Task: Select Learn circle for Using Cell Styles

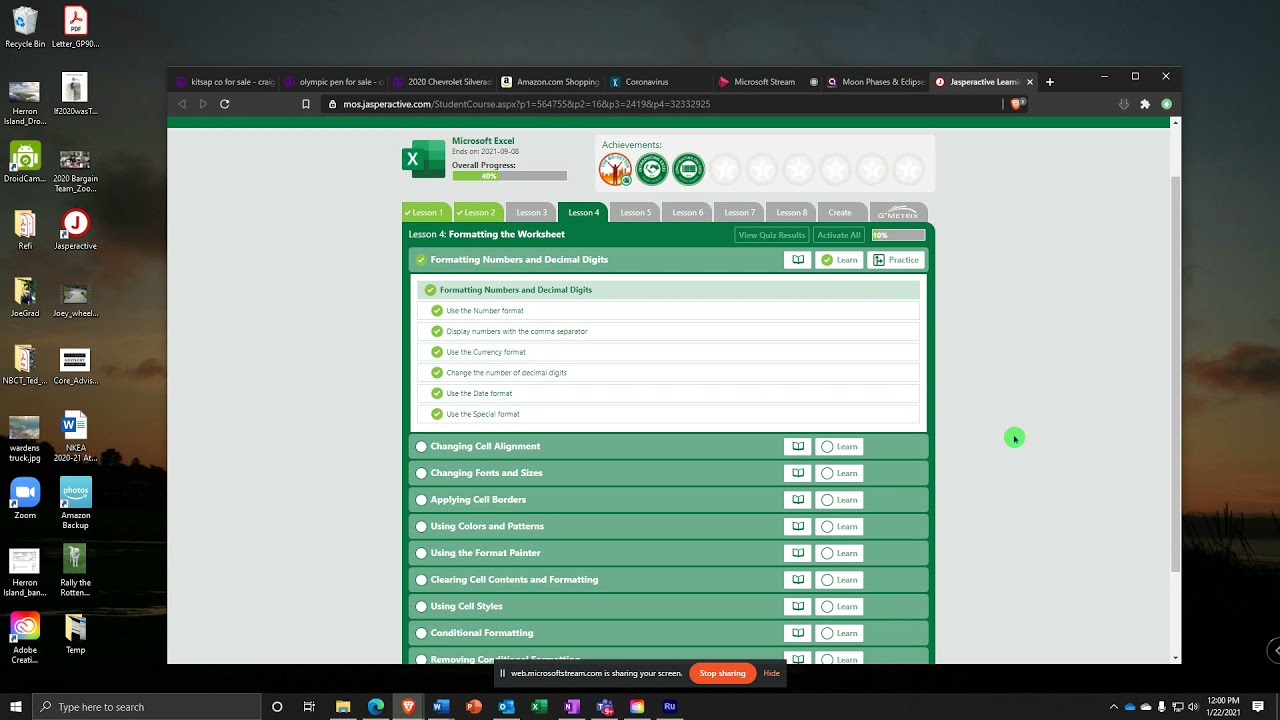Action: tap(827, 606)
